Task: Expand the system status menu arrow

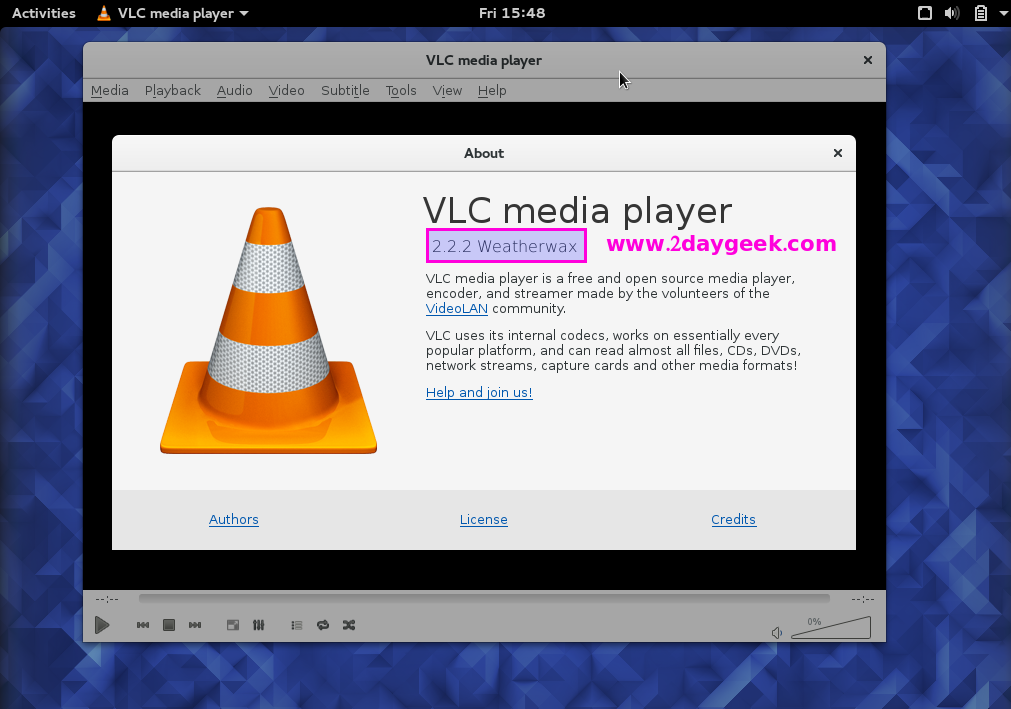Action: [1003, 13]
